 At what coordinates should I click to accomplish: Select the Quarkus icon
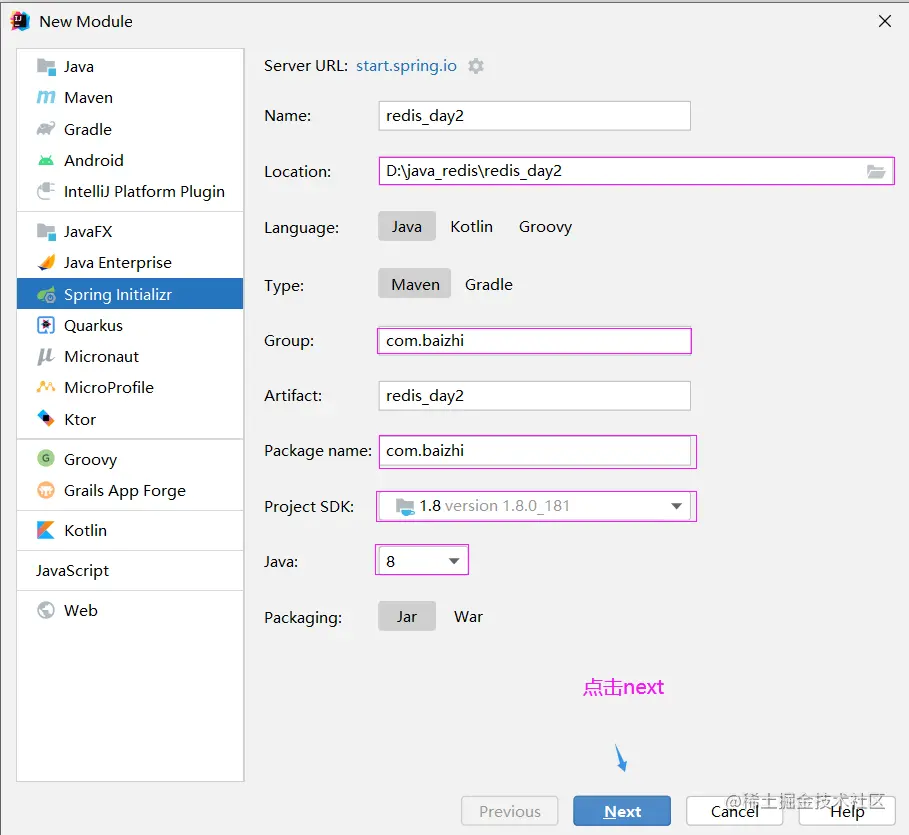coord(46,325)
